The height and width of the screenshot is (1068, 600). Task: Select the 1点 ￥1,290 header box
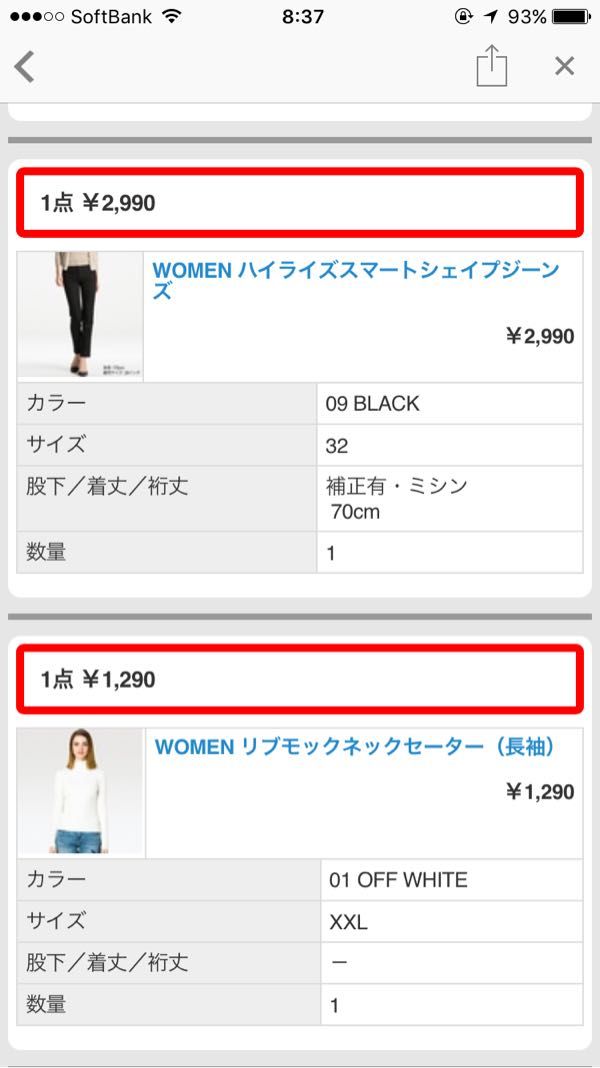click(x=300, y=679)
